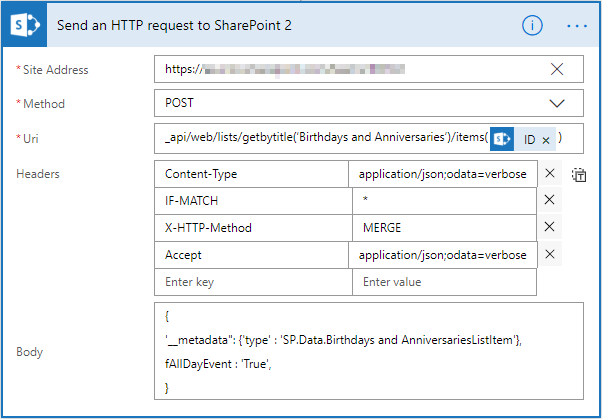Click the empty 'Enter key' header field

tap(253, 282)
